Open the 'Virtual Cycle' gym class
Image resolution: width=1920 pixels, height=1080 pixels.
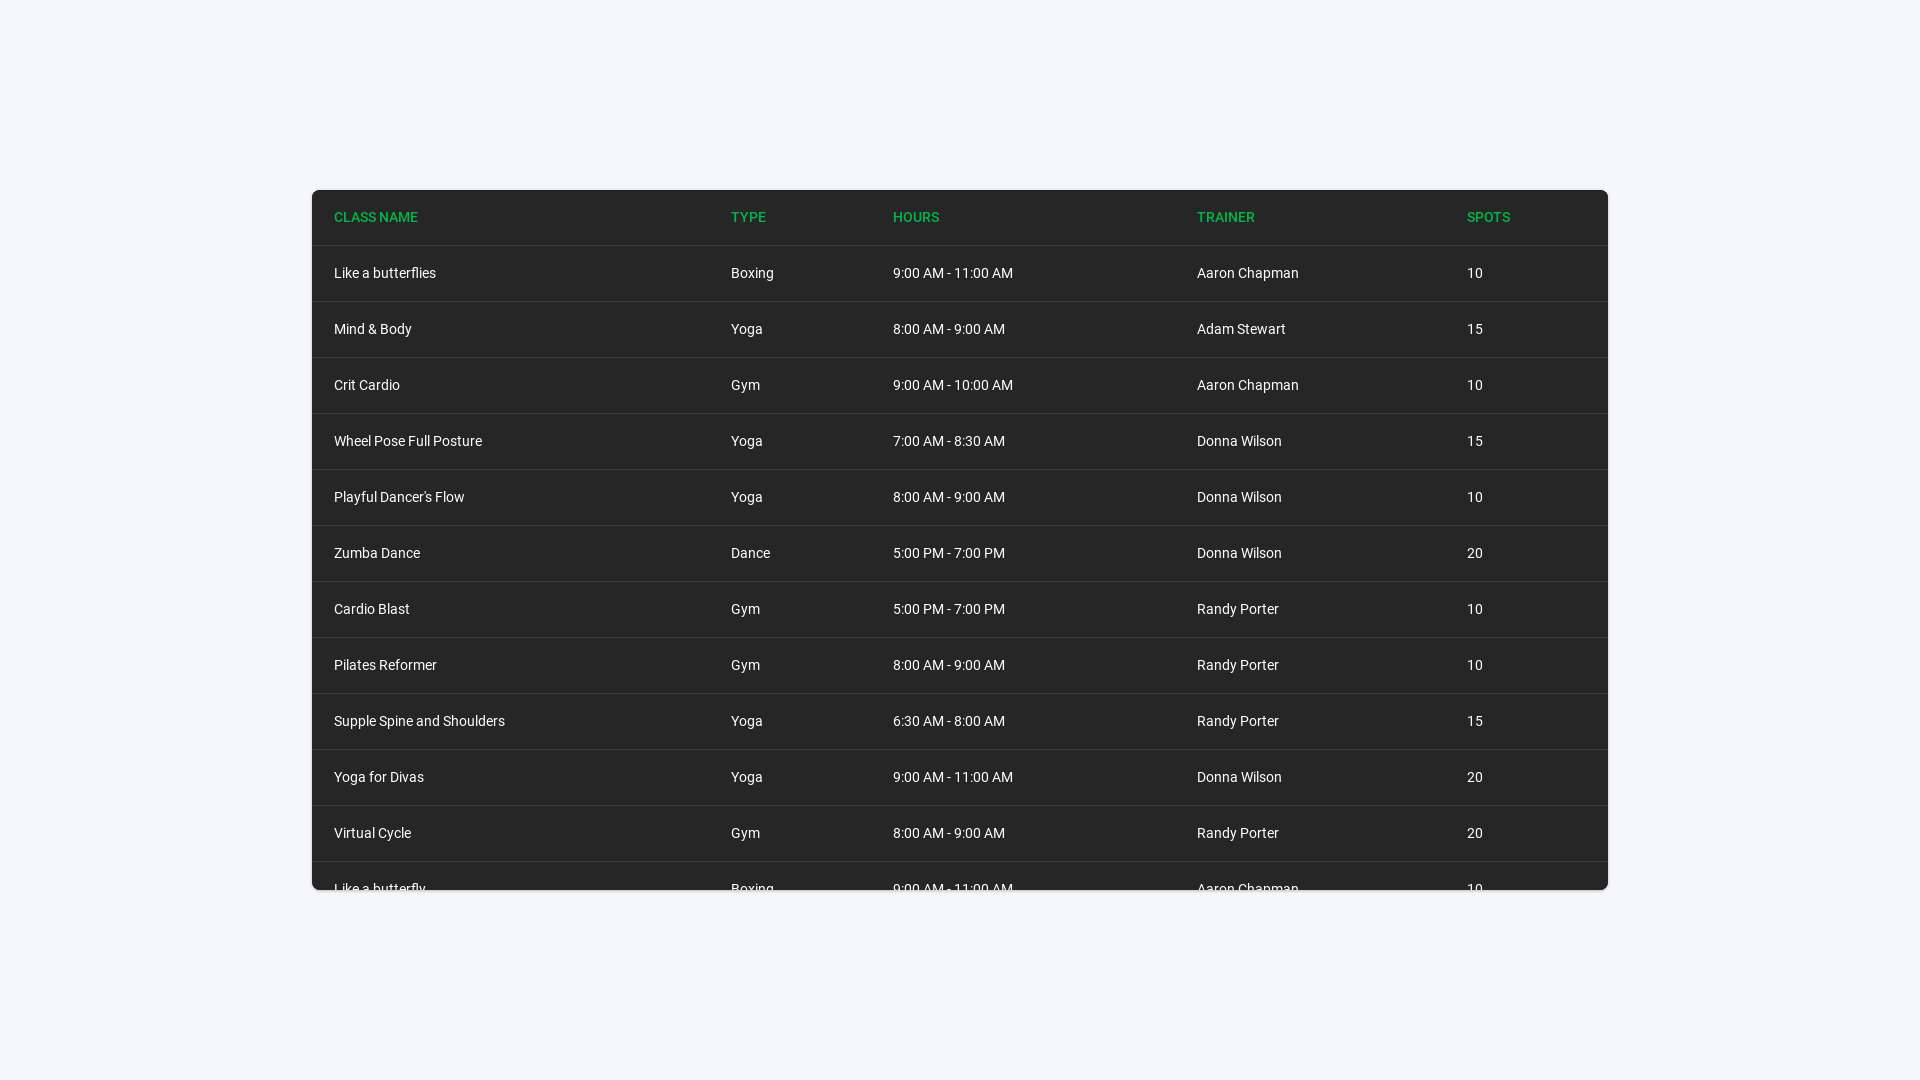372,833
